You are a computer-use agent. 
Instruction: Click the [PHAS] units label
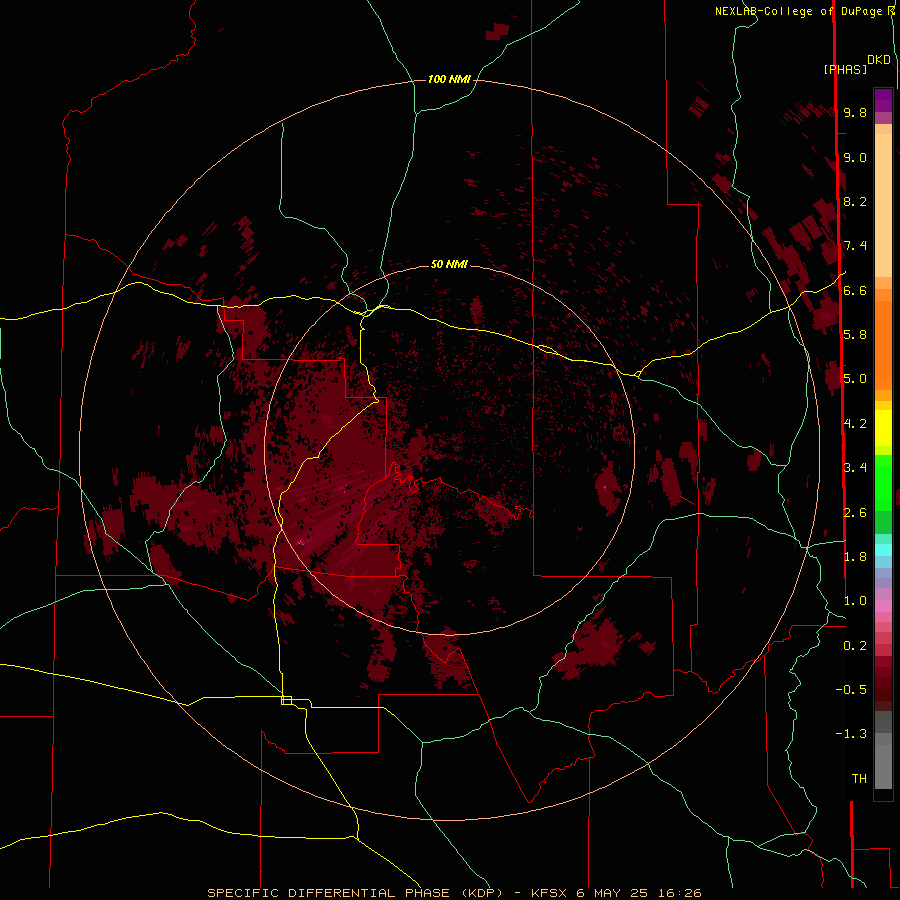tap(845, 69)
